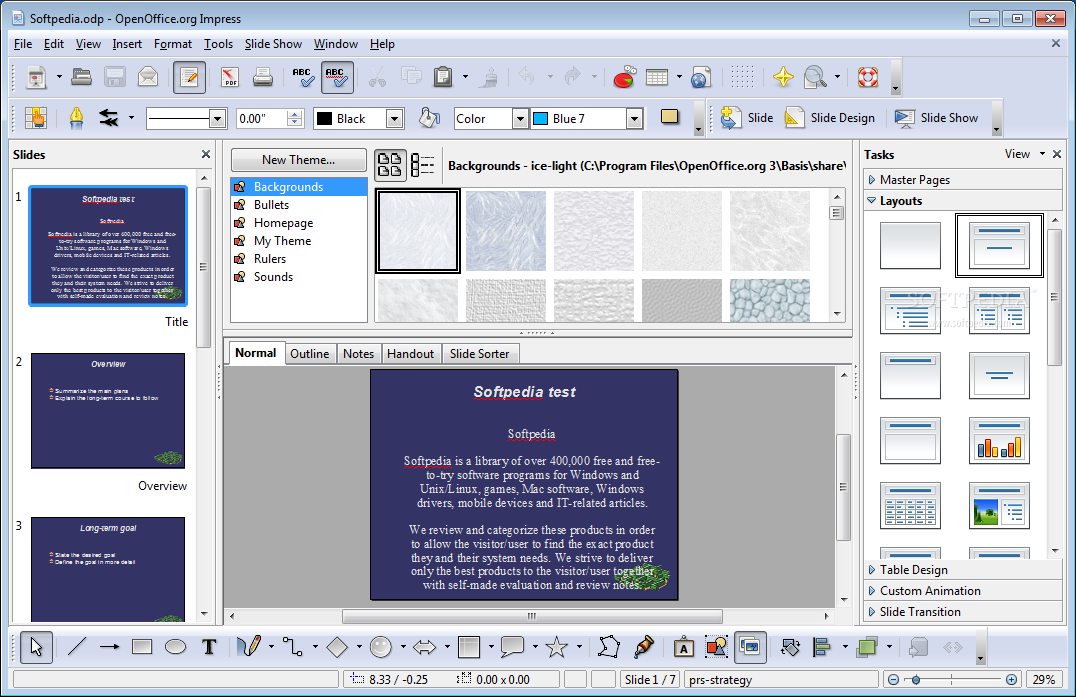1076x697 pixels.
Task: Insert a chart with the Chart icon
Action: 624,77
